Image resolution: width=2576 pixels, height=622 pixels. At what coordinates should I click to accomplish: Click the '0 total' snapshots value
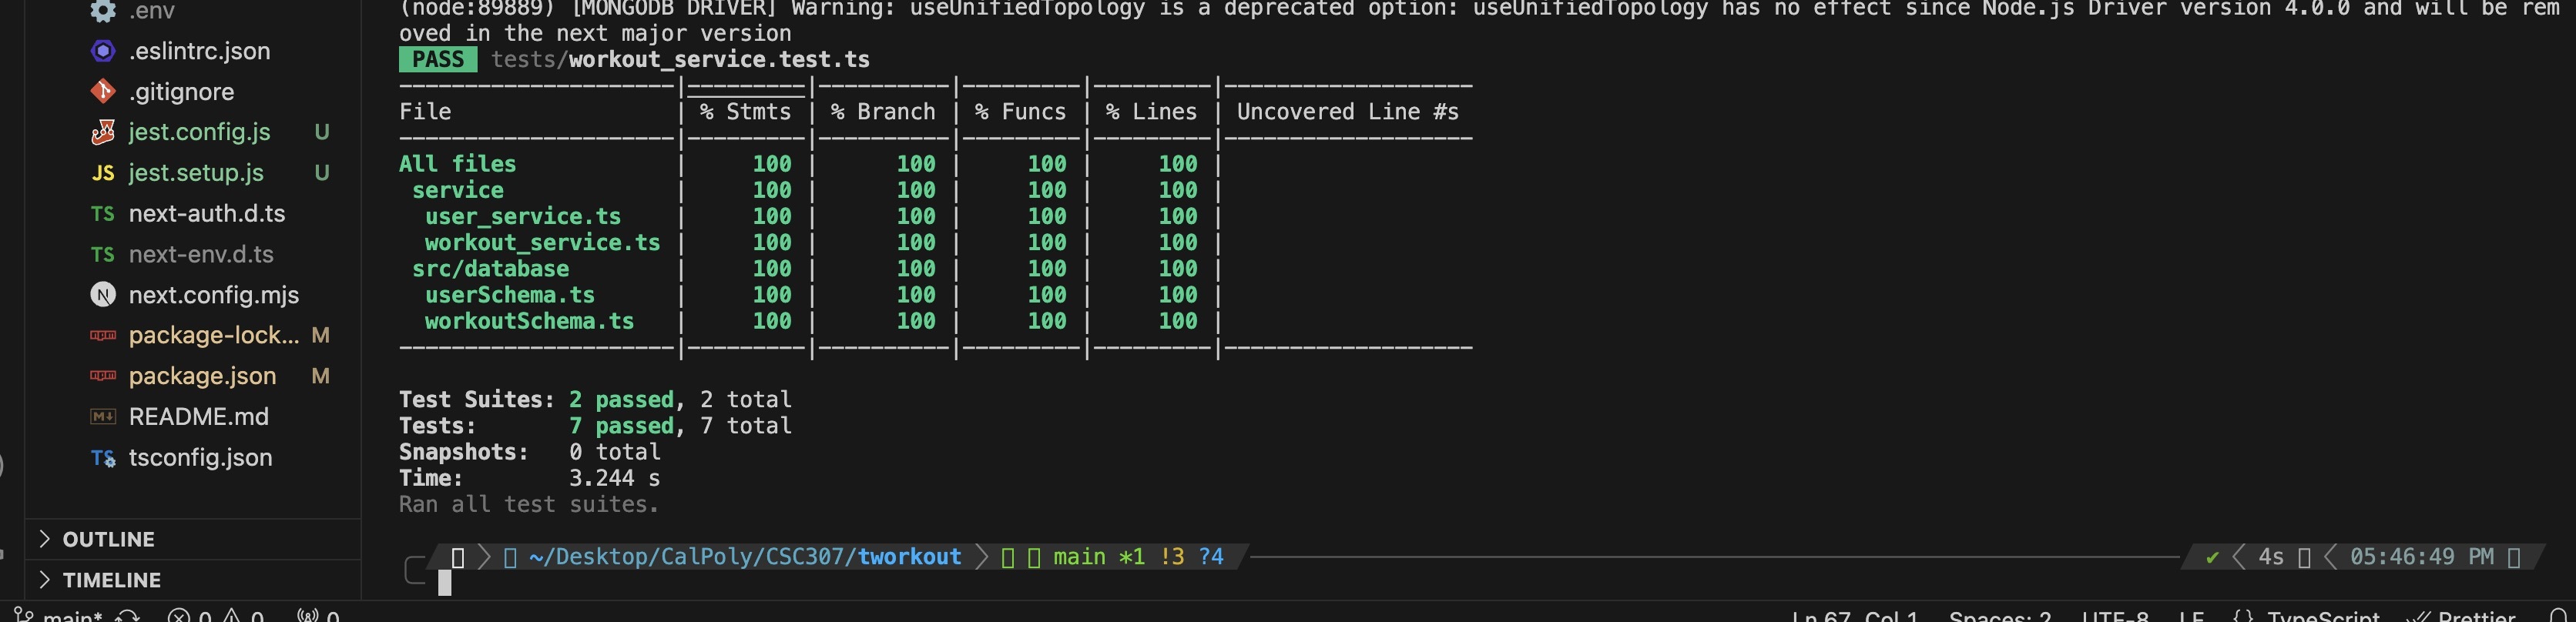615,452
